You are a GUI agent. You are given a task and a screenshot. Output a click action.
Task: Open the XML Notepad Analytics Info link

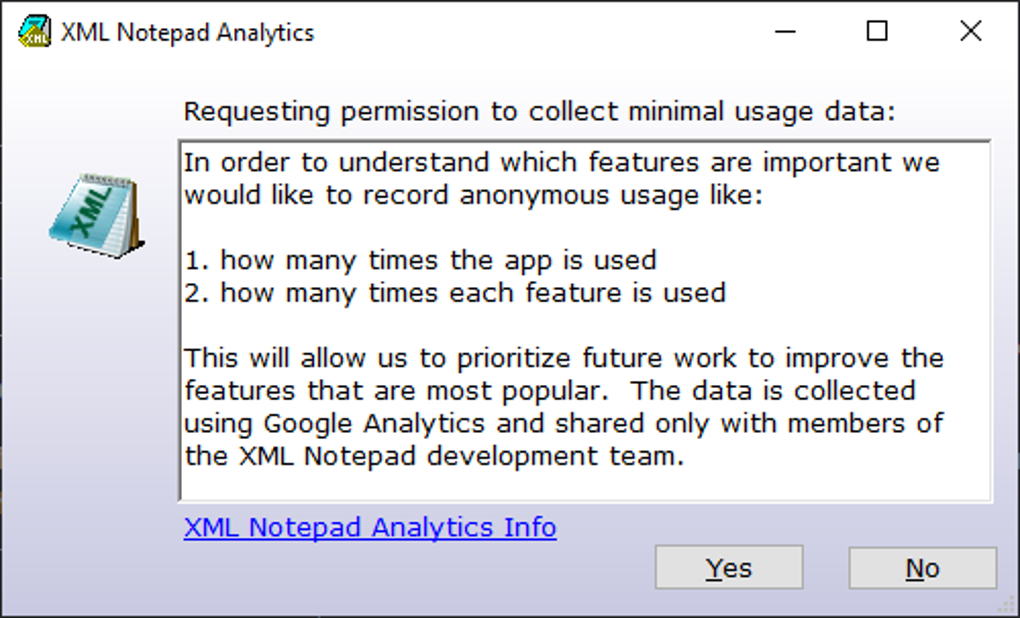pyautogui.click(x=370, y=527)
